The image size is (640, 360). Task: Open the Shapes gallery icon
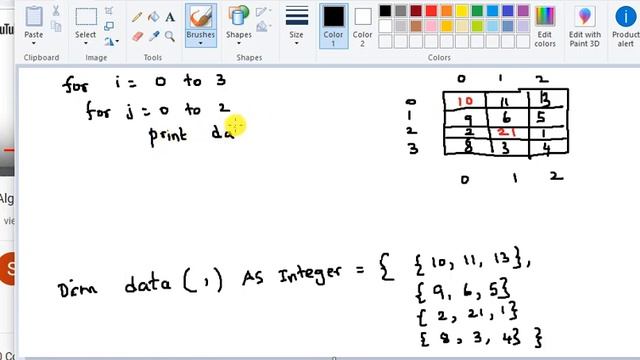pos(239,16)
